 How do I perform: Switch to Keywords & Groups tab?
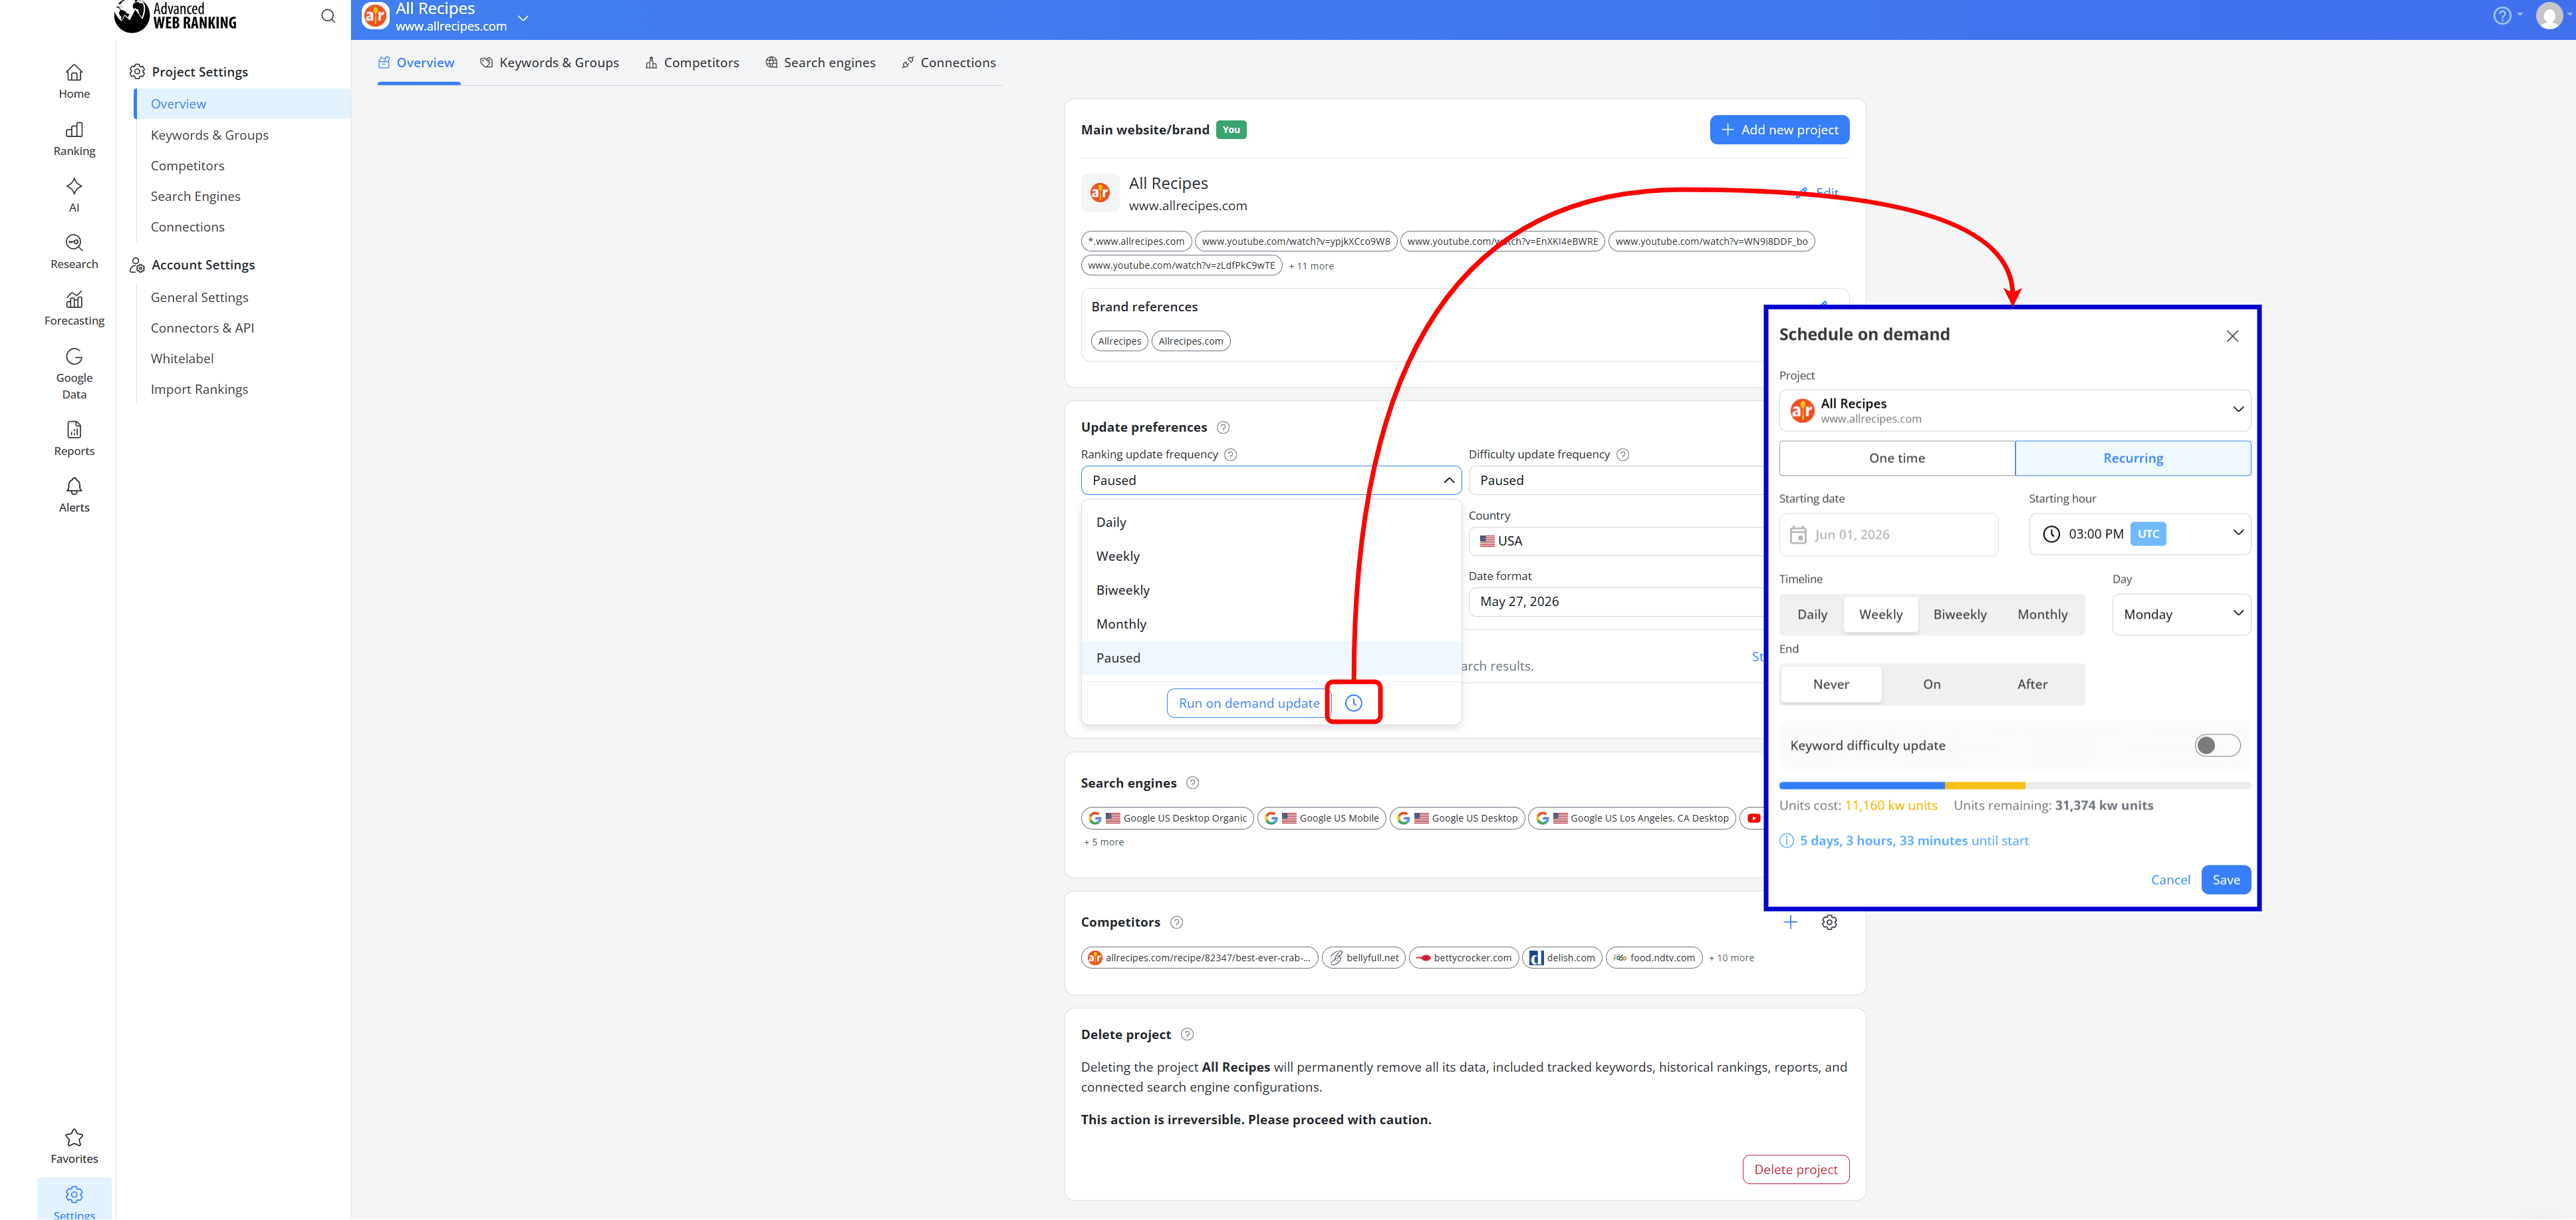[x=550, y=63]
